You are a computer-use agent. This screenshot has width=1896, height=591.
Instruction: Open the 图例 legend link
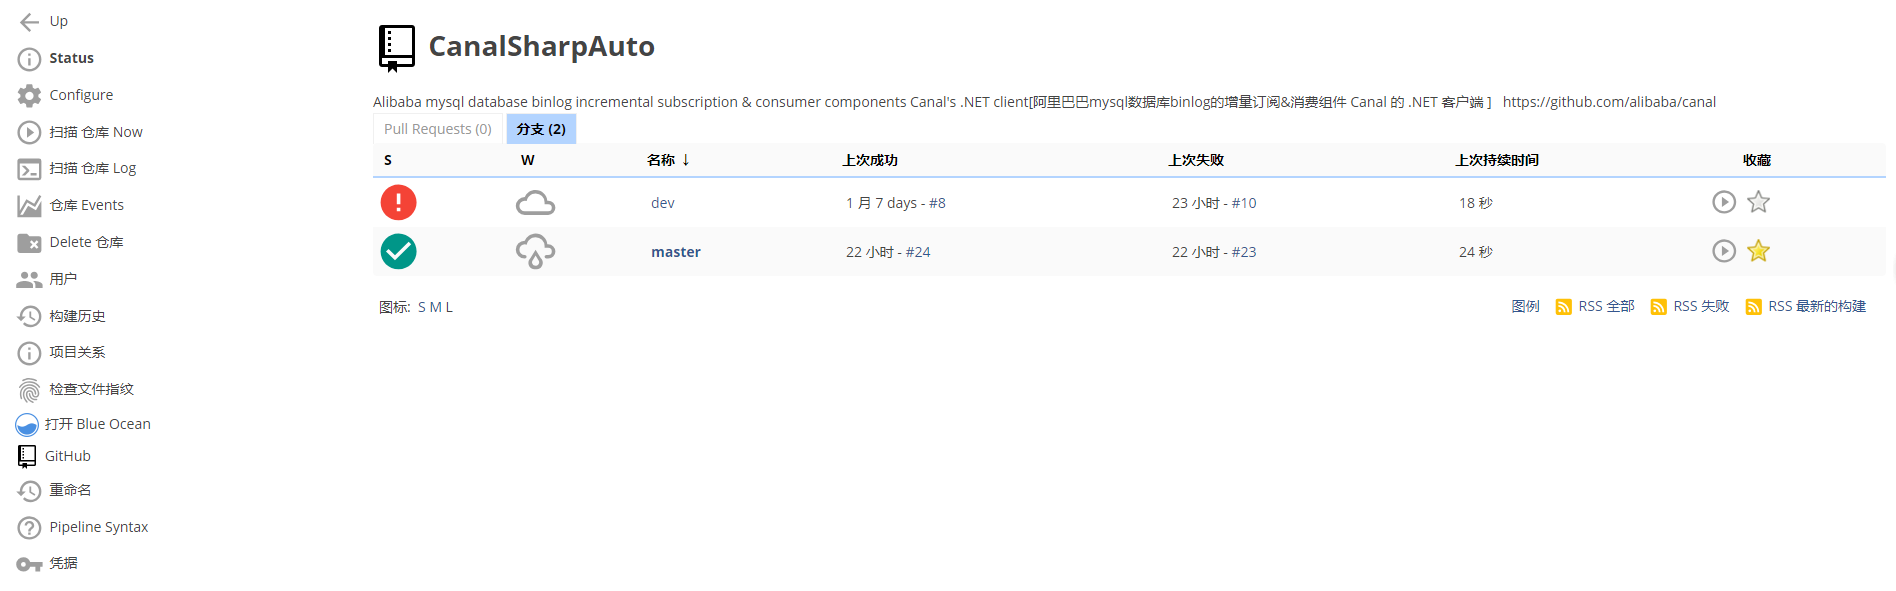click(x=1526, y=306)
